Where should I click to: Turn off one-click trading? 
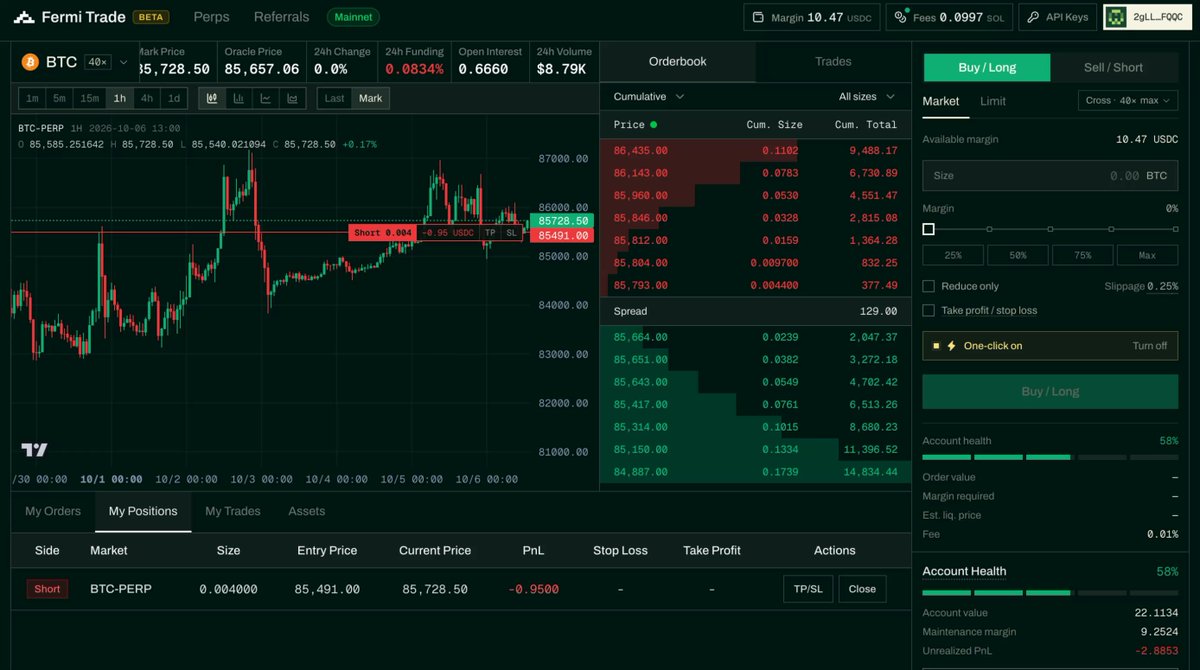click(x=1149, y=346)
